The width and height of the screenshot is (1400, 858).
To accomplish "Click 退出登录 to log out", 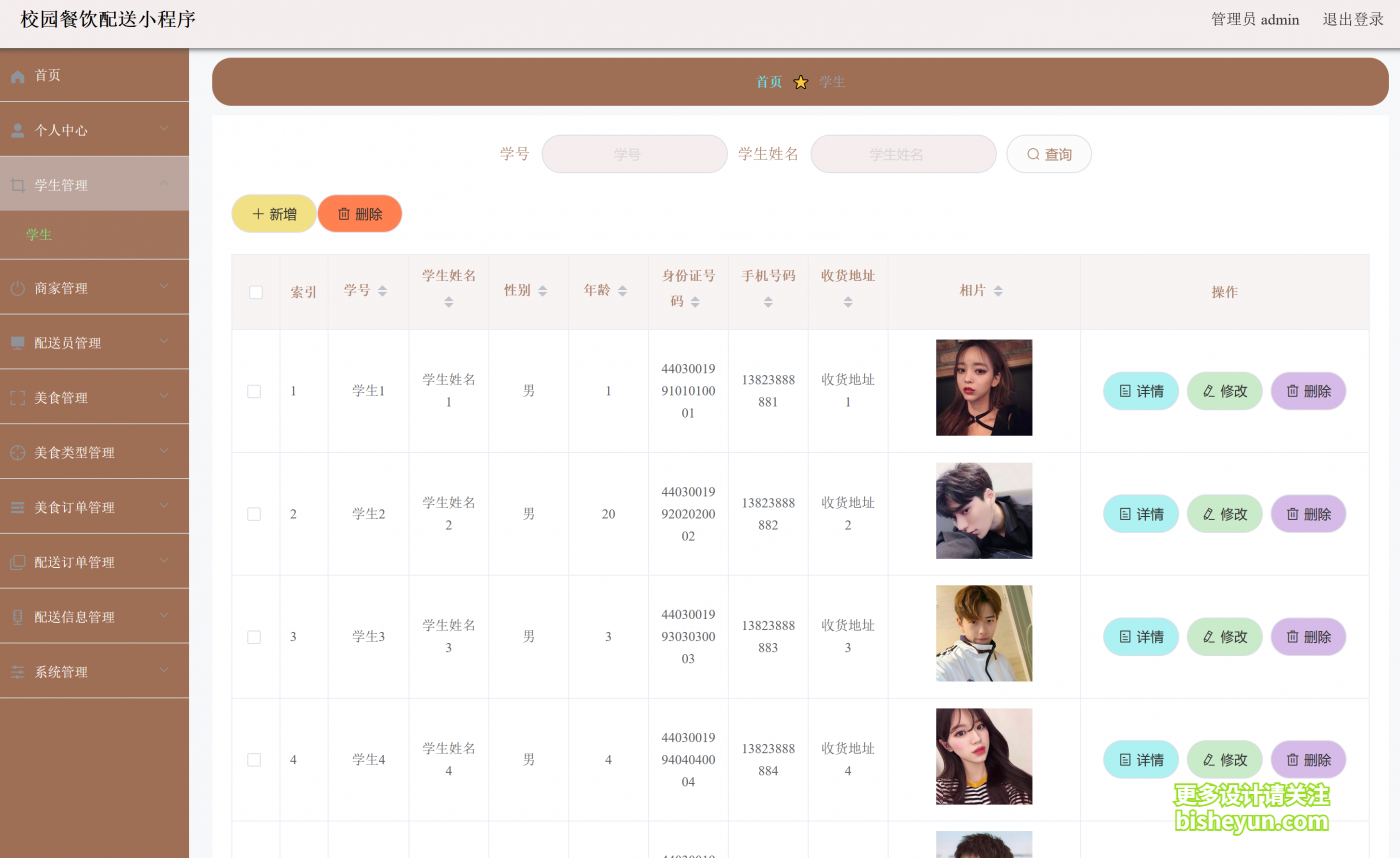I will 1353,19.
